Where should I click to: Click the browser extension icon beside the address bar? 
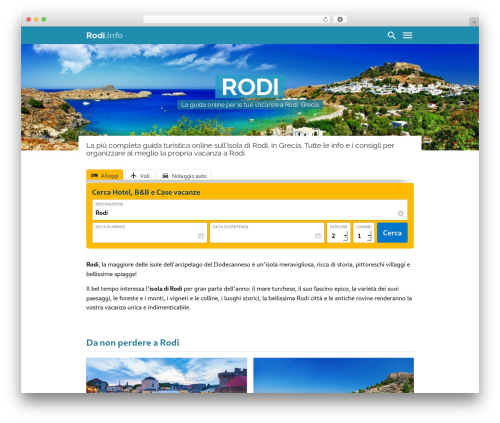point(340,19)
